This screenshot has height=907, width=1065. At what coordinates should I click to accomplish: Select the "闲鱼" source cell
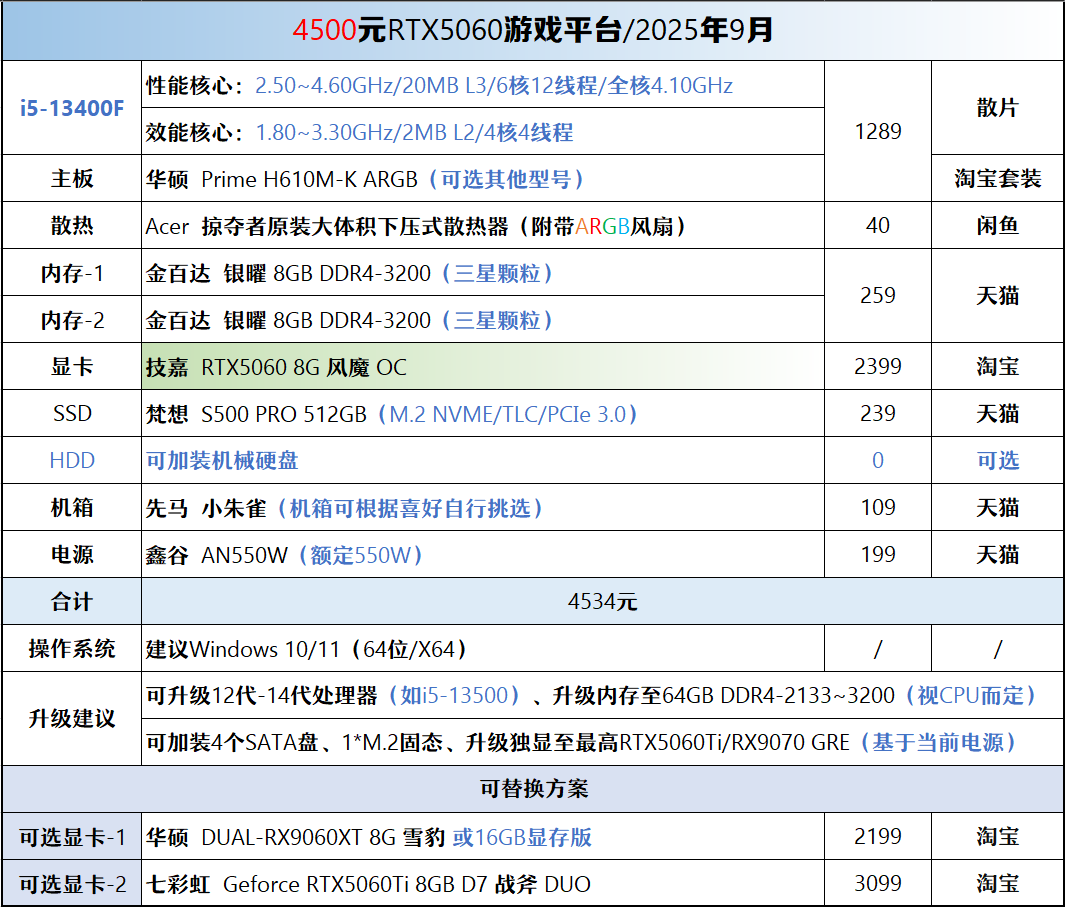click(997, 226)
